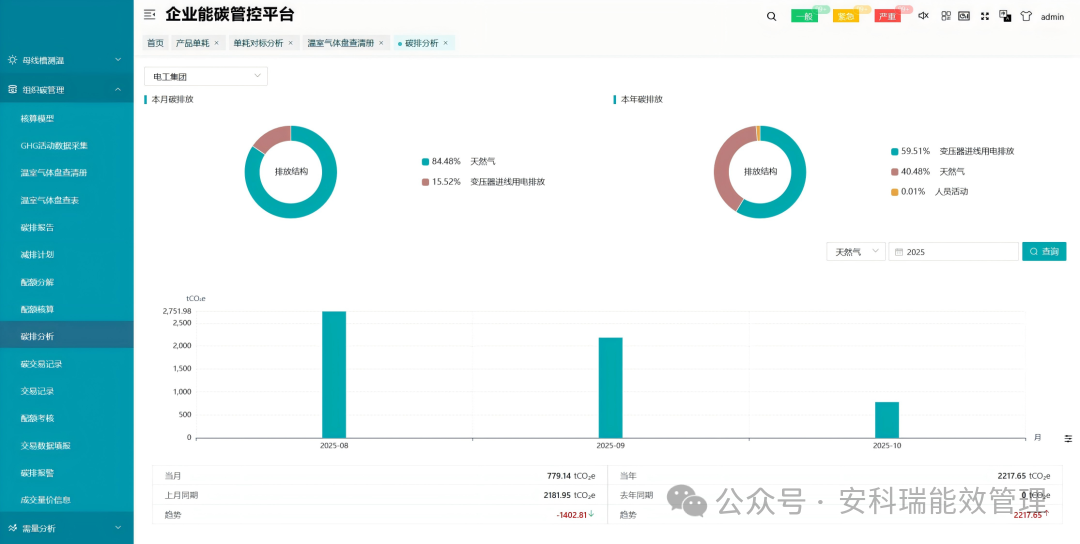Enter fullscreen with the expand arrows icon
1080x544 pixels.
point(985,16)
